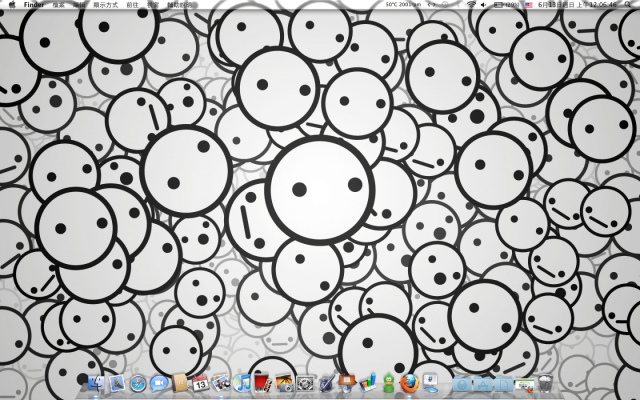Open Finder from the Dock
640x400 pixels.
(x=96, y=384)
